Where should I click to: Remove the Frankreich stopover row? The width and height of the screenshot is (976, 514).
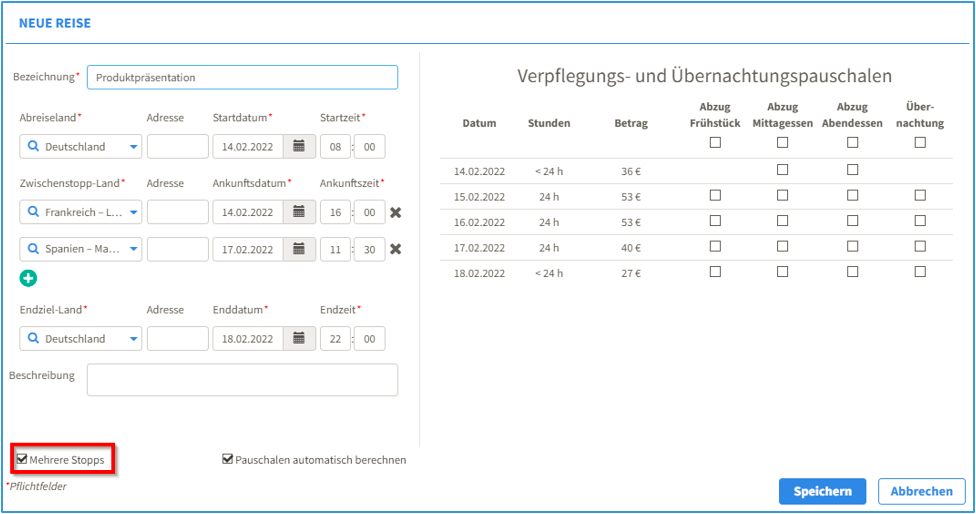395,213
